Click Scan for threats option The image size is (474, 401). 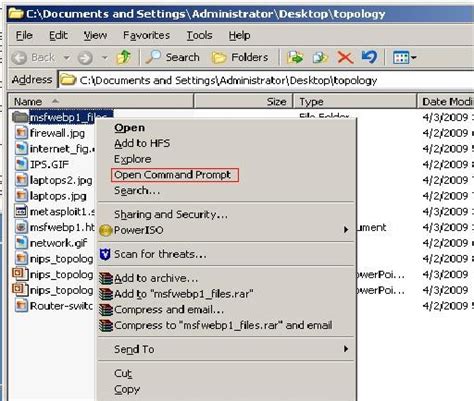160,254
